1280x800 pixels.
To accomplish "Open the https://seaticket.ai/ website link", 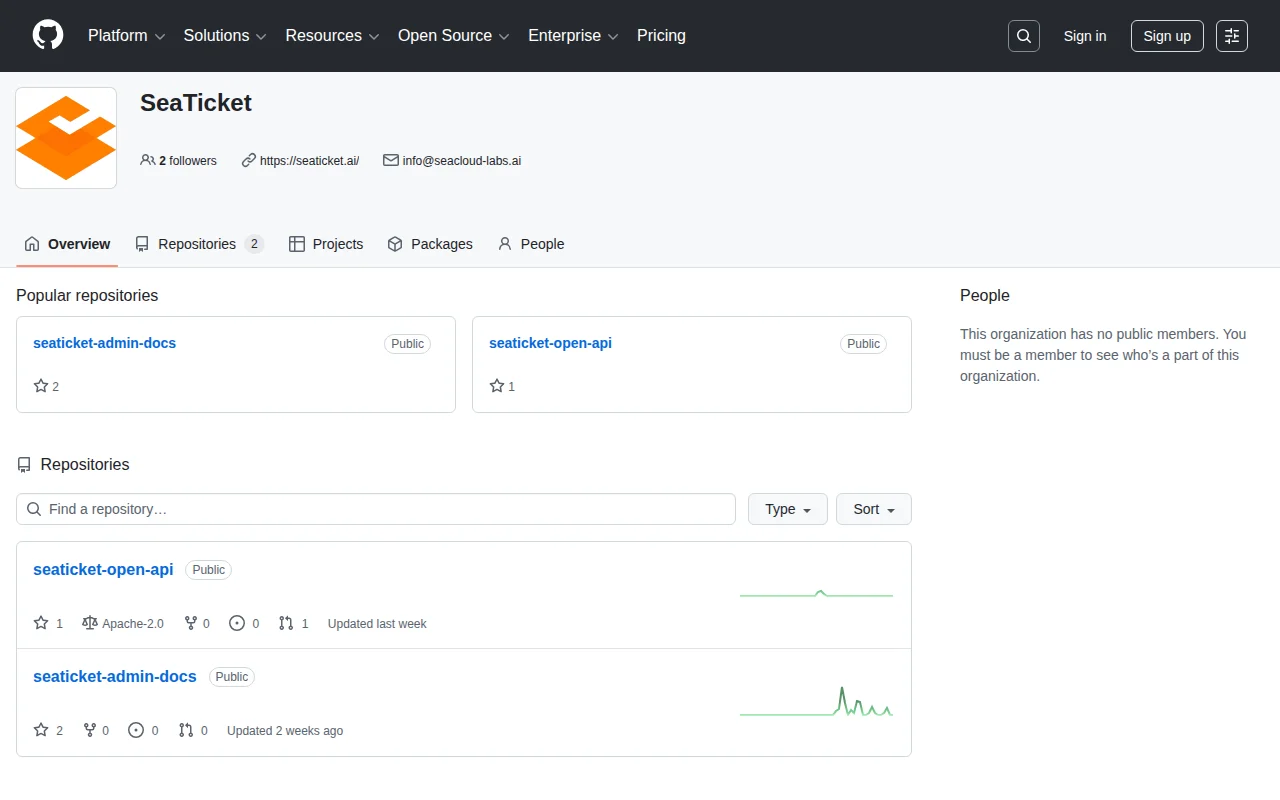I will coord(309,160).
